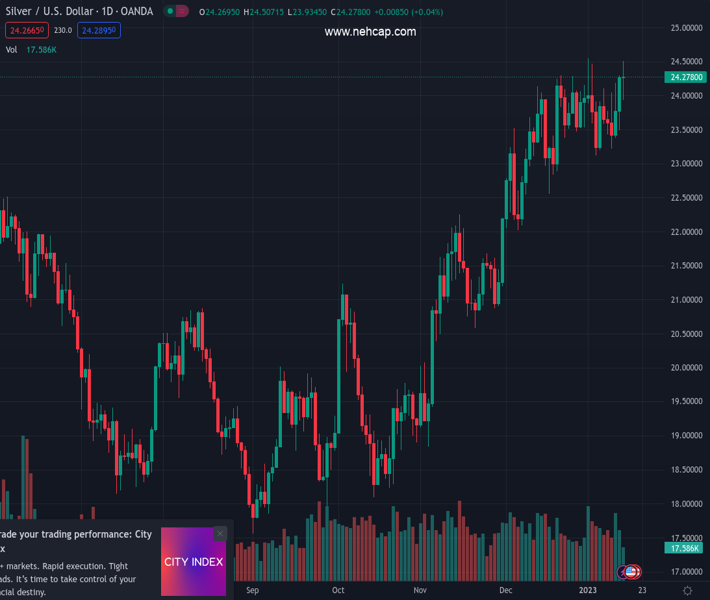Click the Nov date on time axis
Screen dimensions: 710x600
coord(421,591)
